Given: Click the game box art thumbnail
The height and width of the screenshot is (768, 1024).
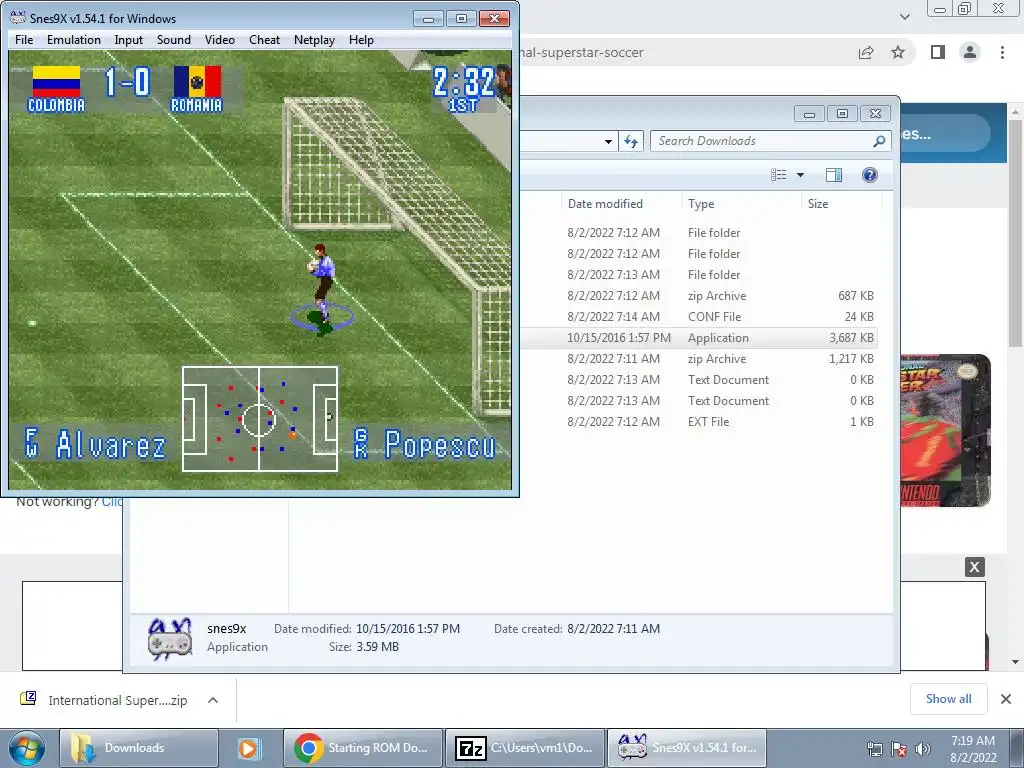Looking at the screenshot, I should (x=945, y=431).
